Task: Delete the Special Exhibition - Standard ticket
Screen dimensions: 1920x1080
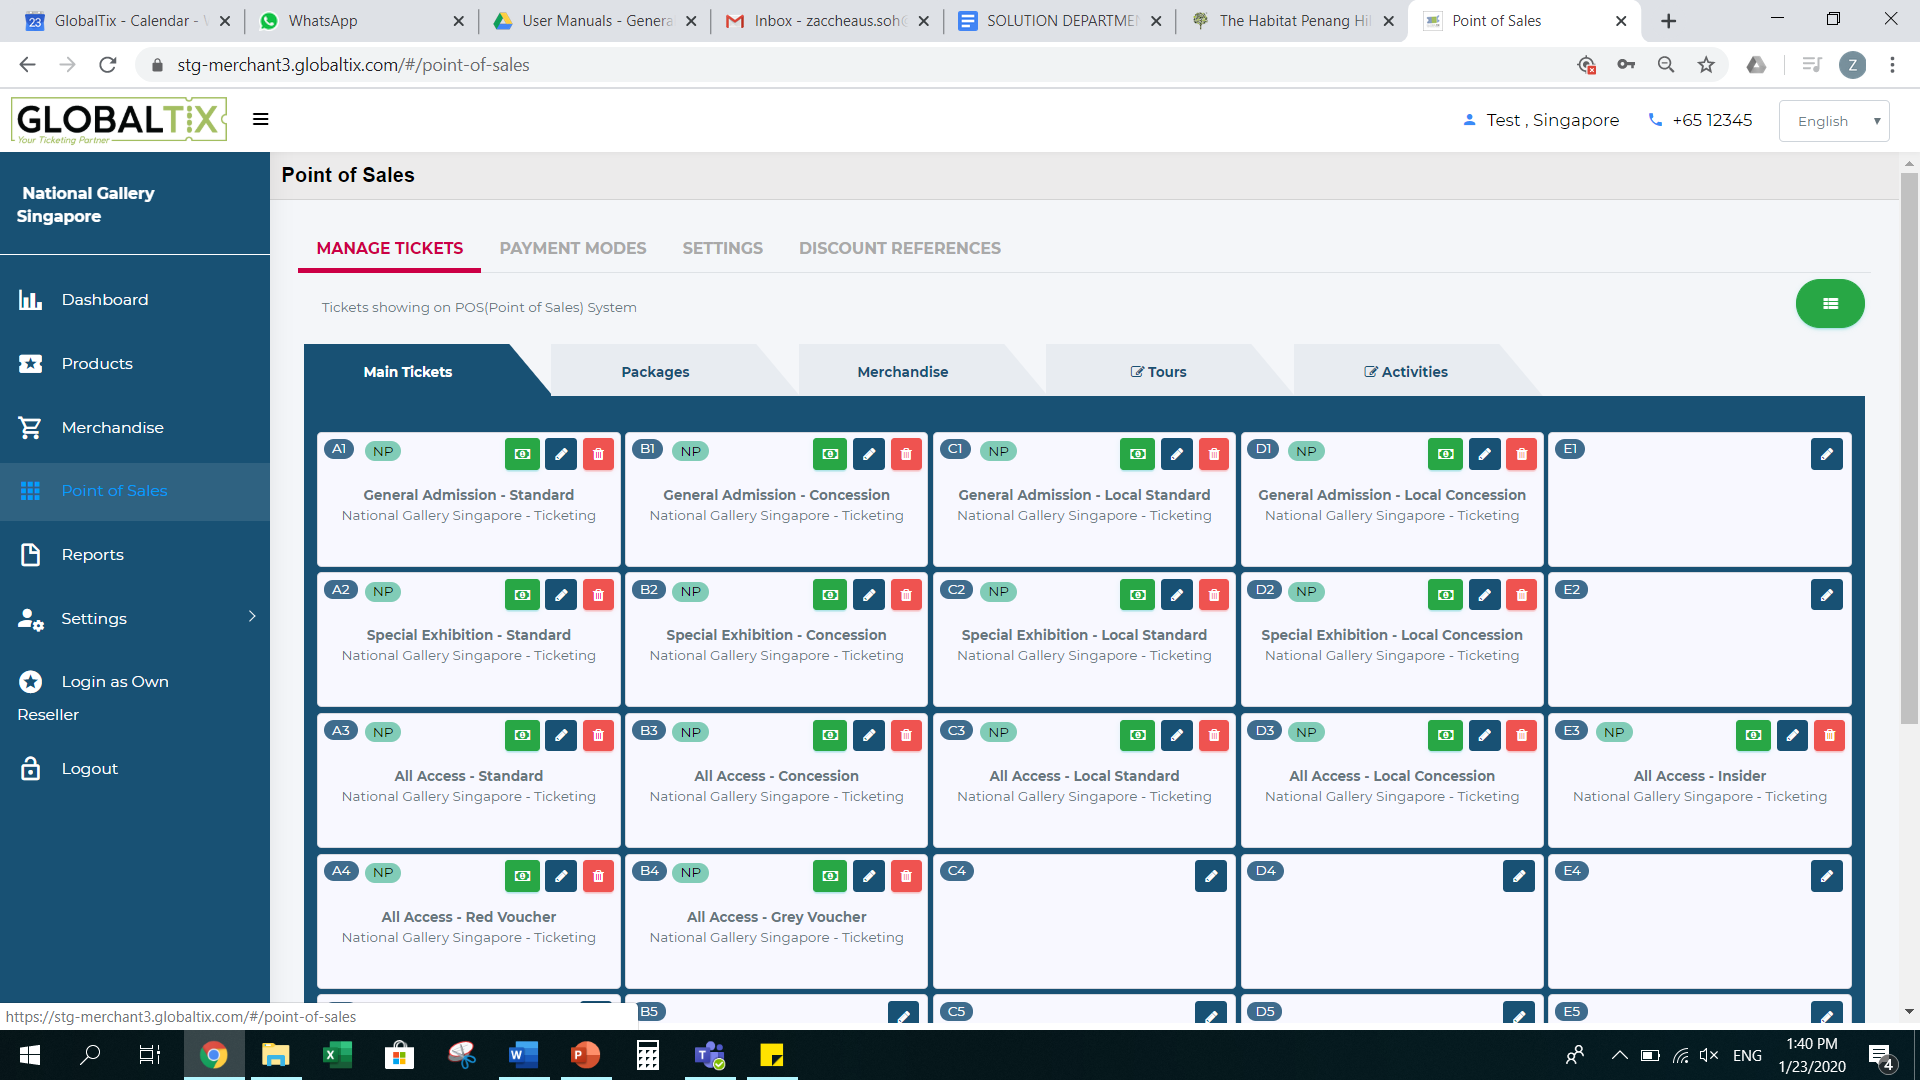Action: point(598,595)
